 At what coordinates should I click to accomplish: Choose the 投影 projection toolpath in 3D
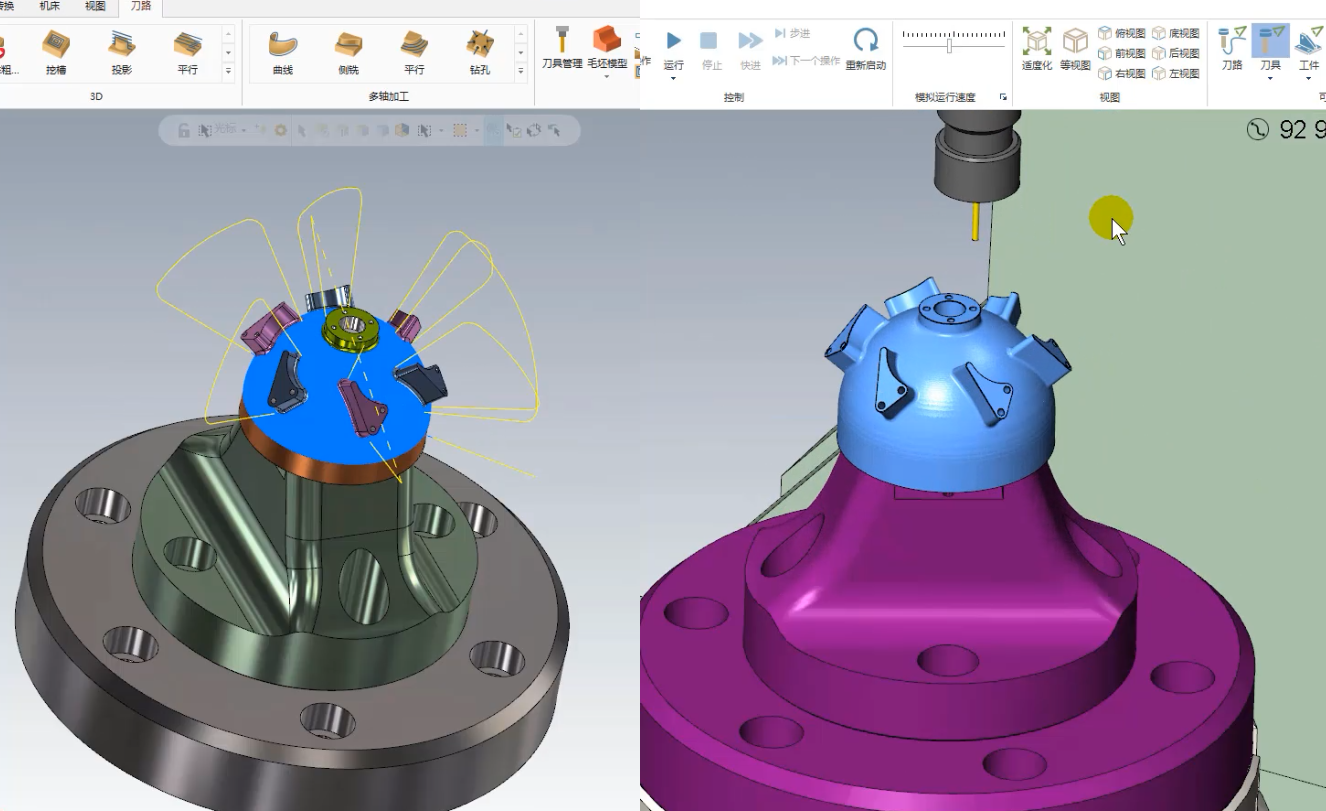[122, 52]
